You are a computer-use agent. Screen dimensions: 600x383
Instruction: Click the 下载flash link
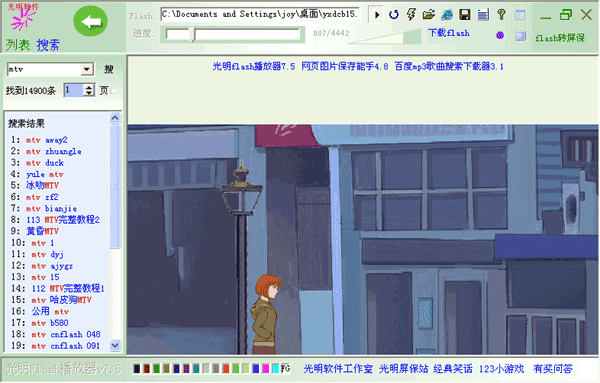tap(448, 33)
